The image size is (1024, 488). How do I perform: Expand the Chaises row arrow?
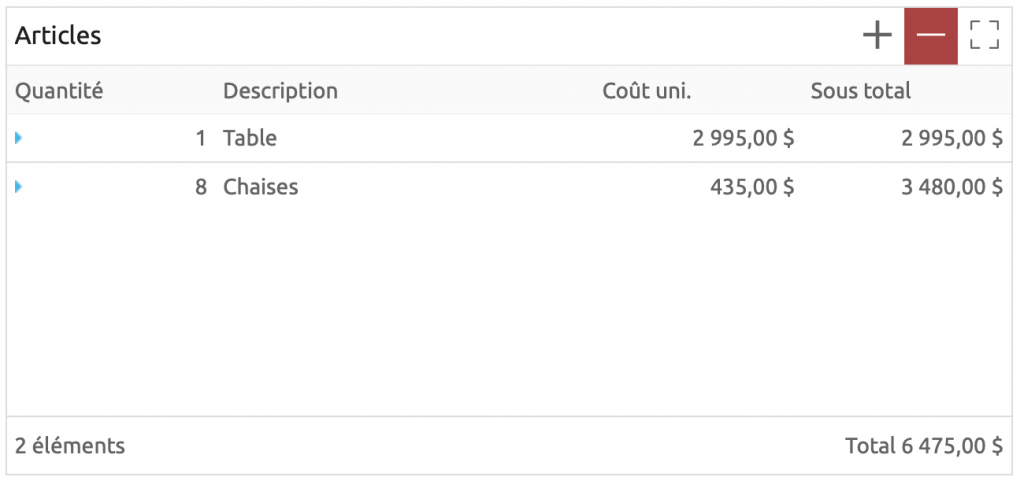19,186
